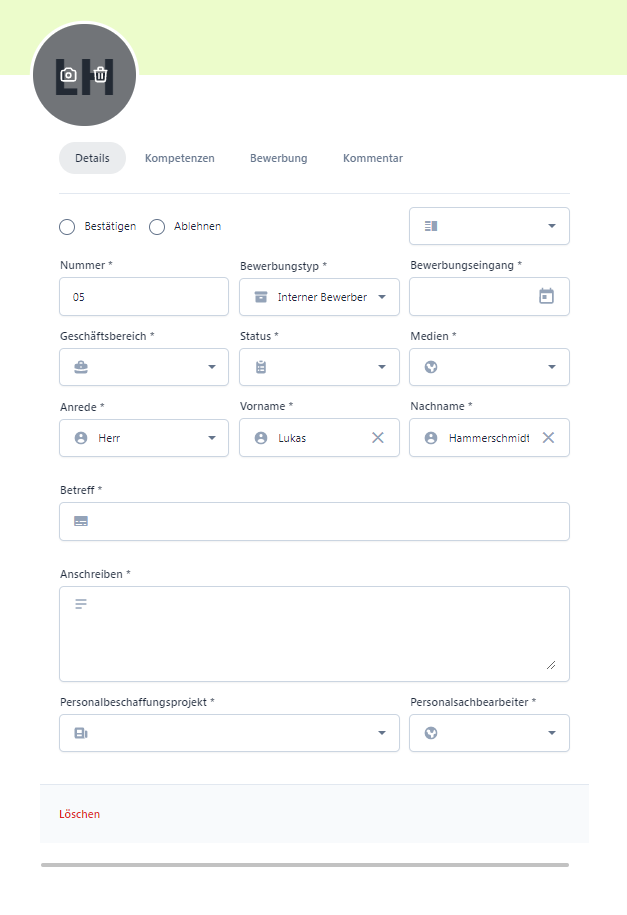Click into the Nummer input field

pyautogui.click(x=144, y=297)
